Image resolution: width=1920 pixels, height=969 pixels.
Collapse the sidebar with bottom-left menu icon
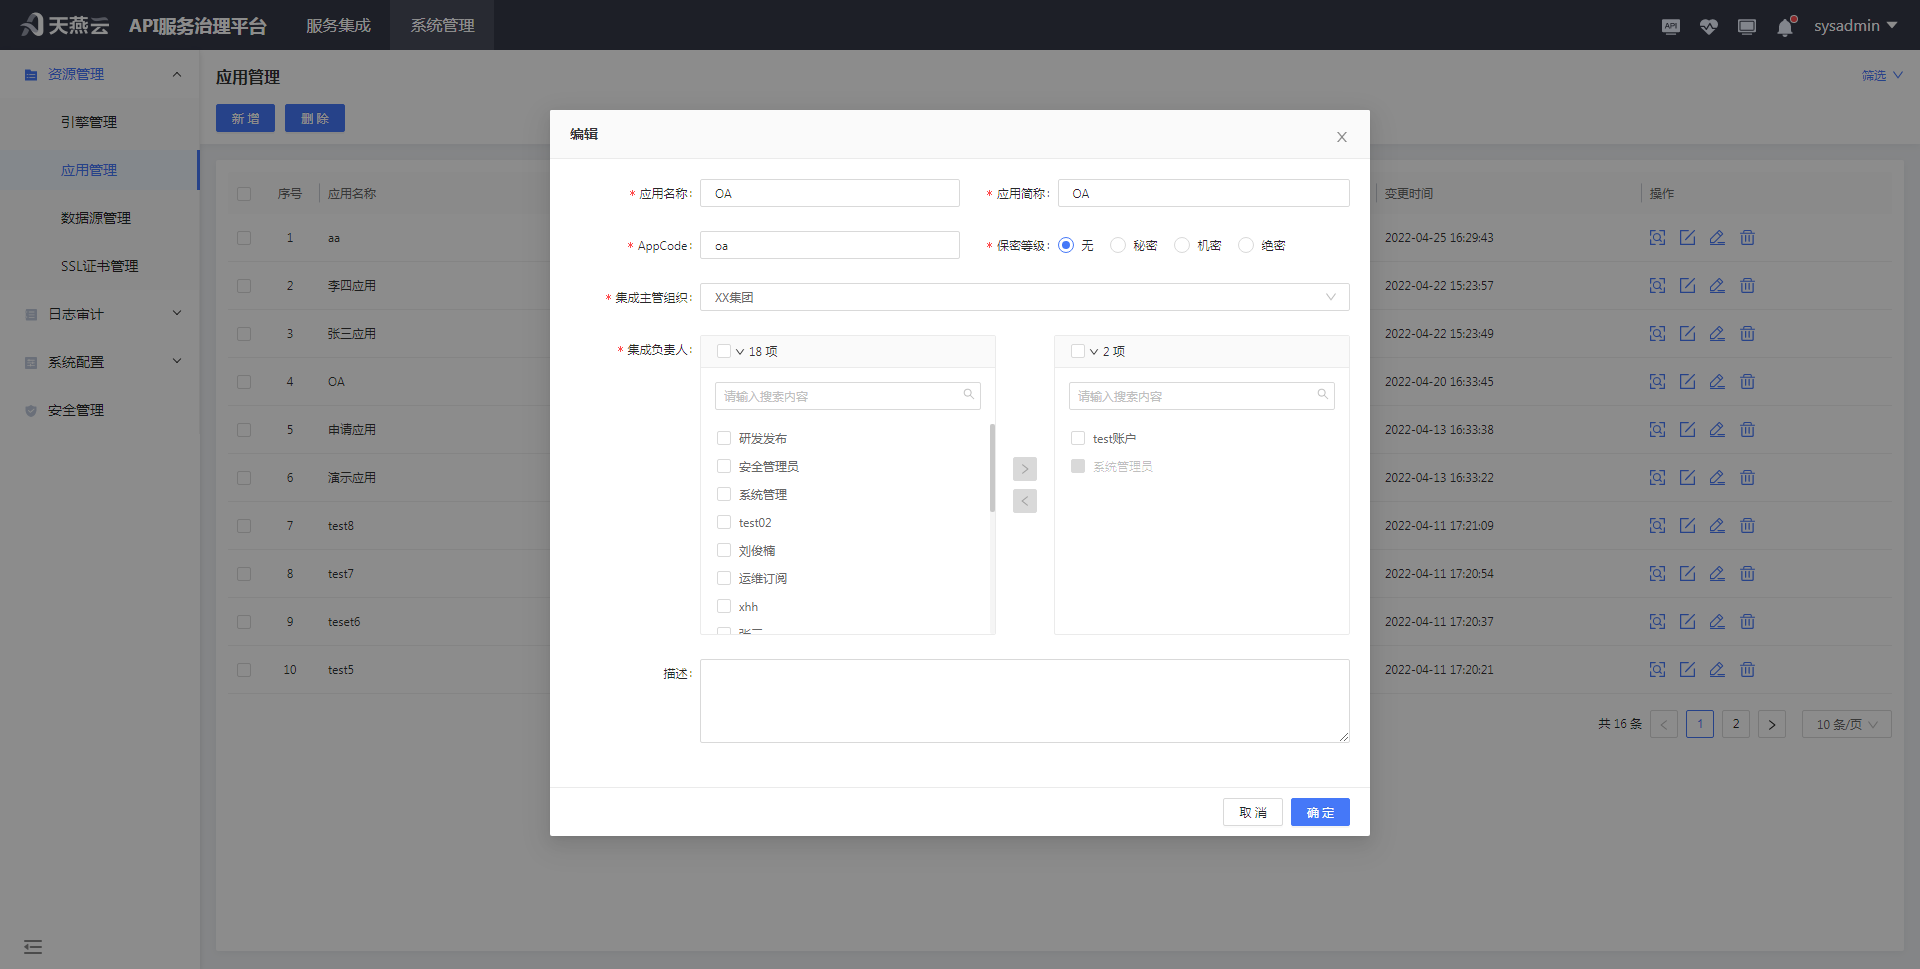coord(33,946)
